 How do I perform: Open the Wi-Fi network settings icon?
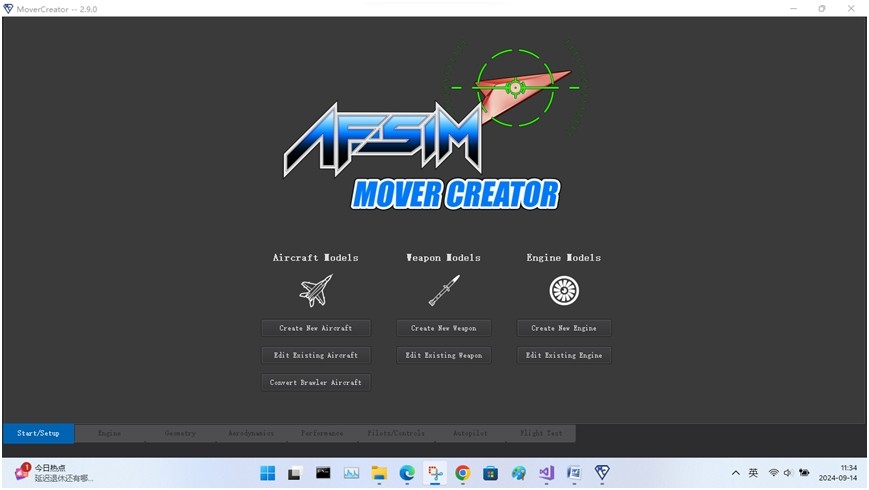(x=774, y=473)
